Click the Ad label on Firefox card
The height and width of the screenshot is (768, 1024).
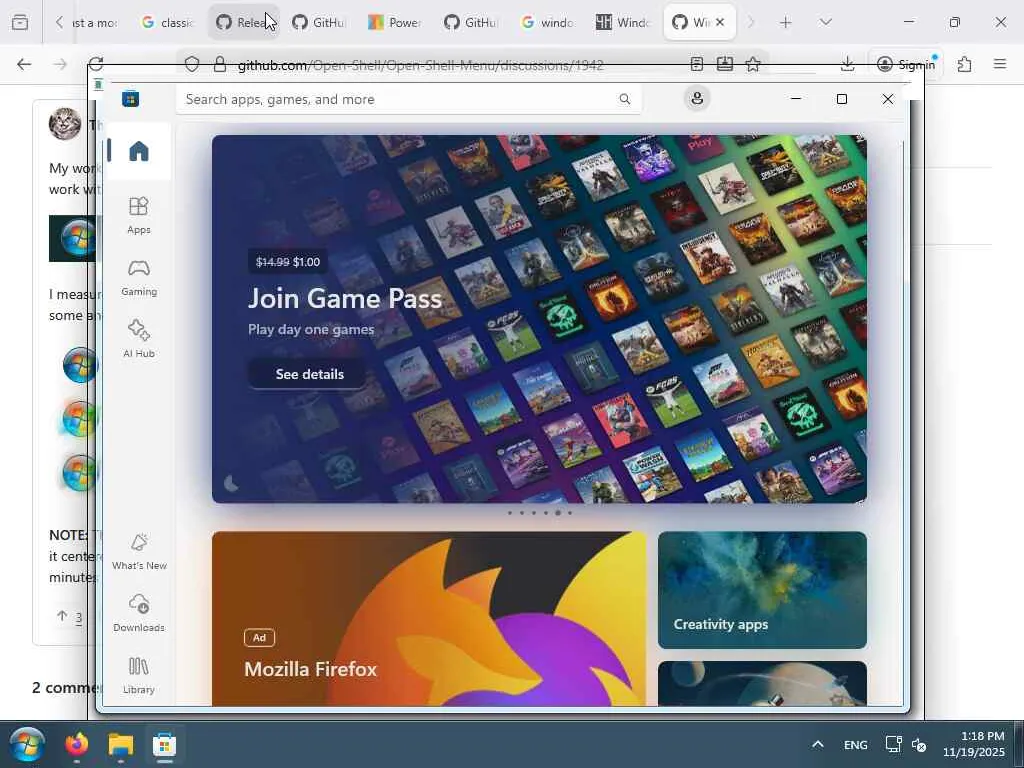pos(259,637)
